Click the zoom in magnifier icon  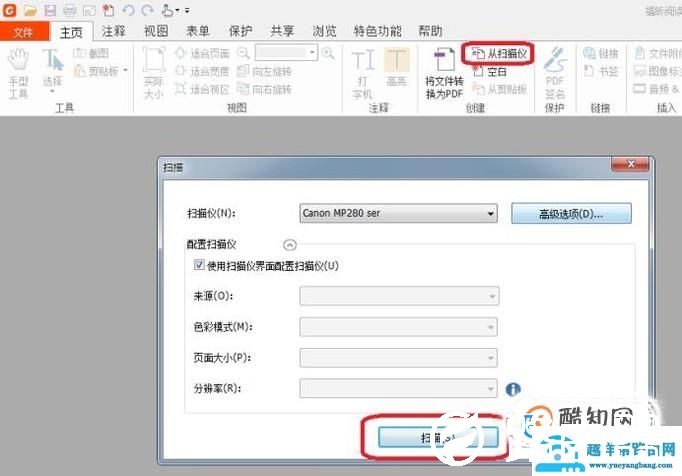click(x=328, y=53)
